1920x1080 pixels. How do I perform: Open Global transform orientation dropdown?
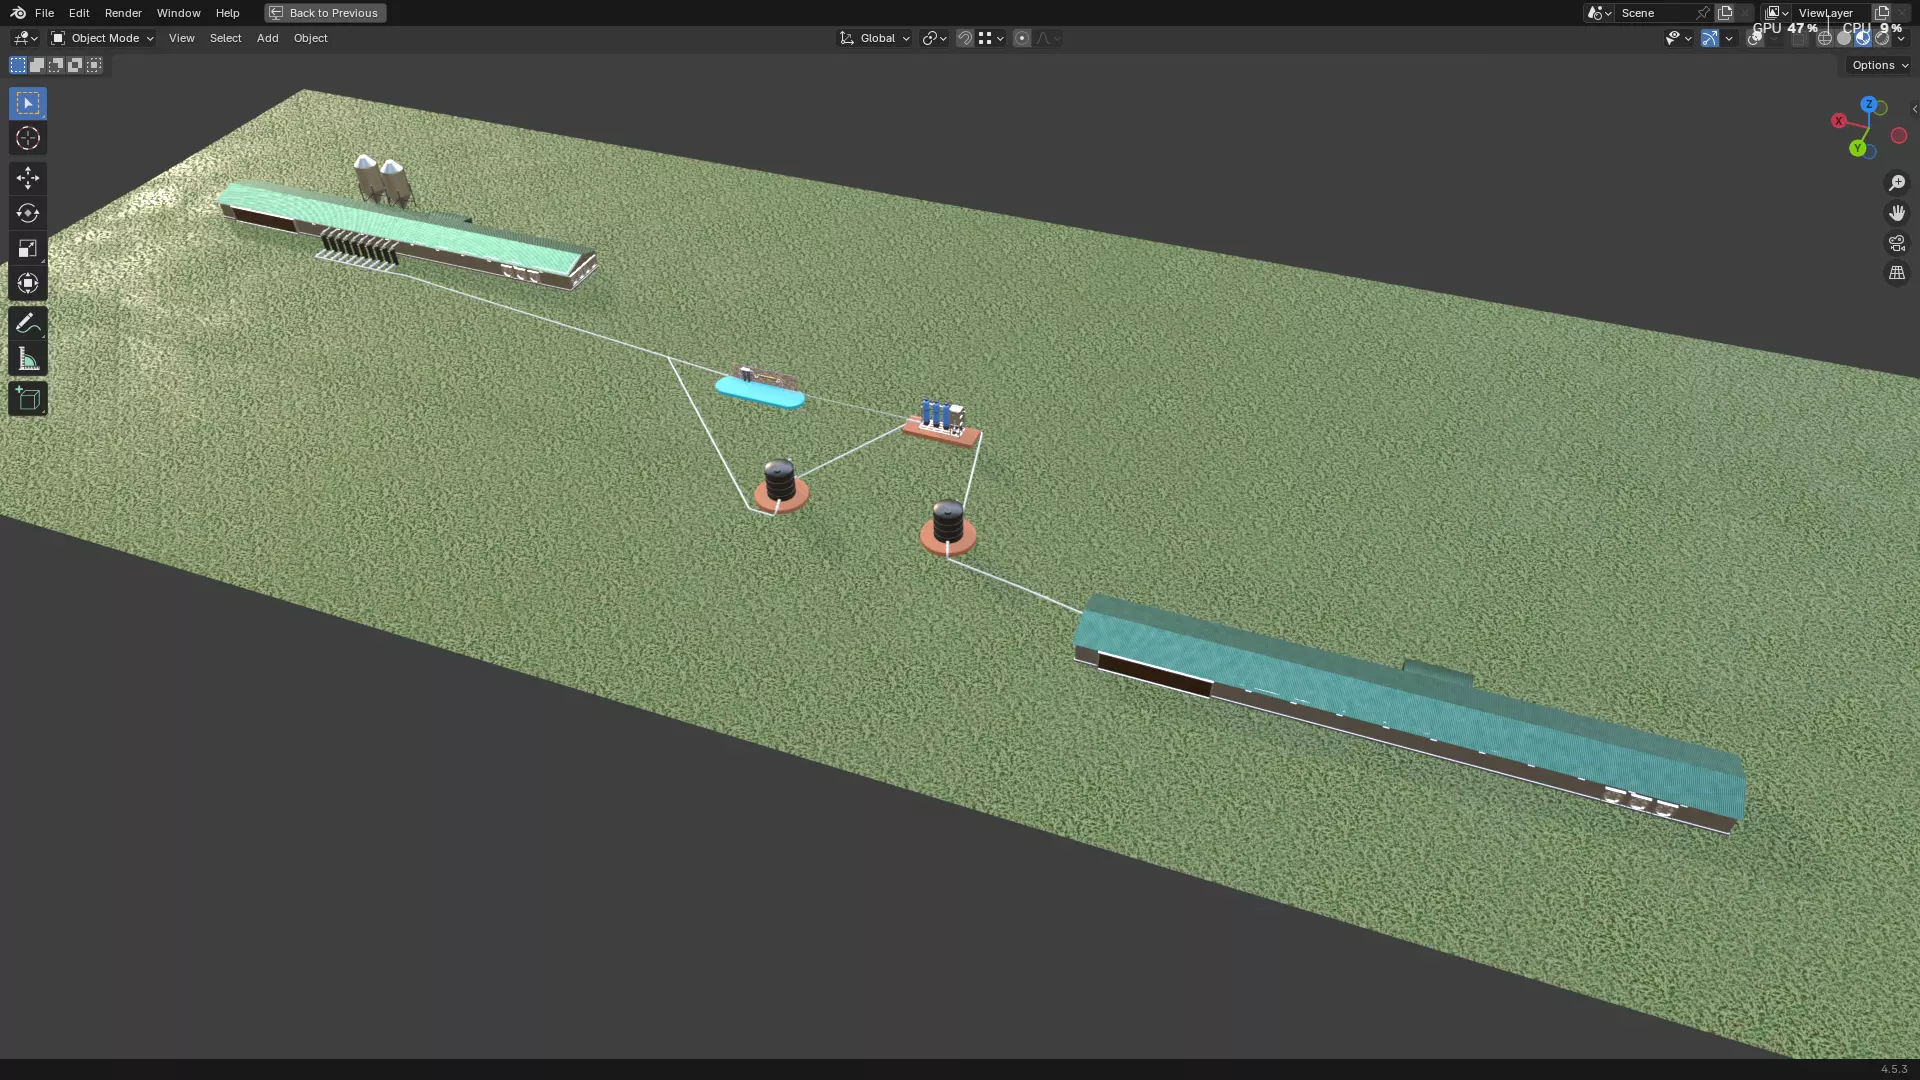tap(875, 38)
